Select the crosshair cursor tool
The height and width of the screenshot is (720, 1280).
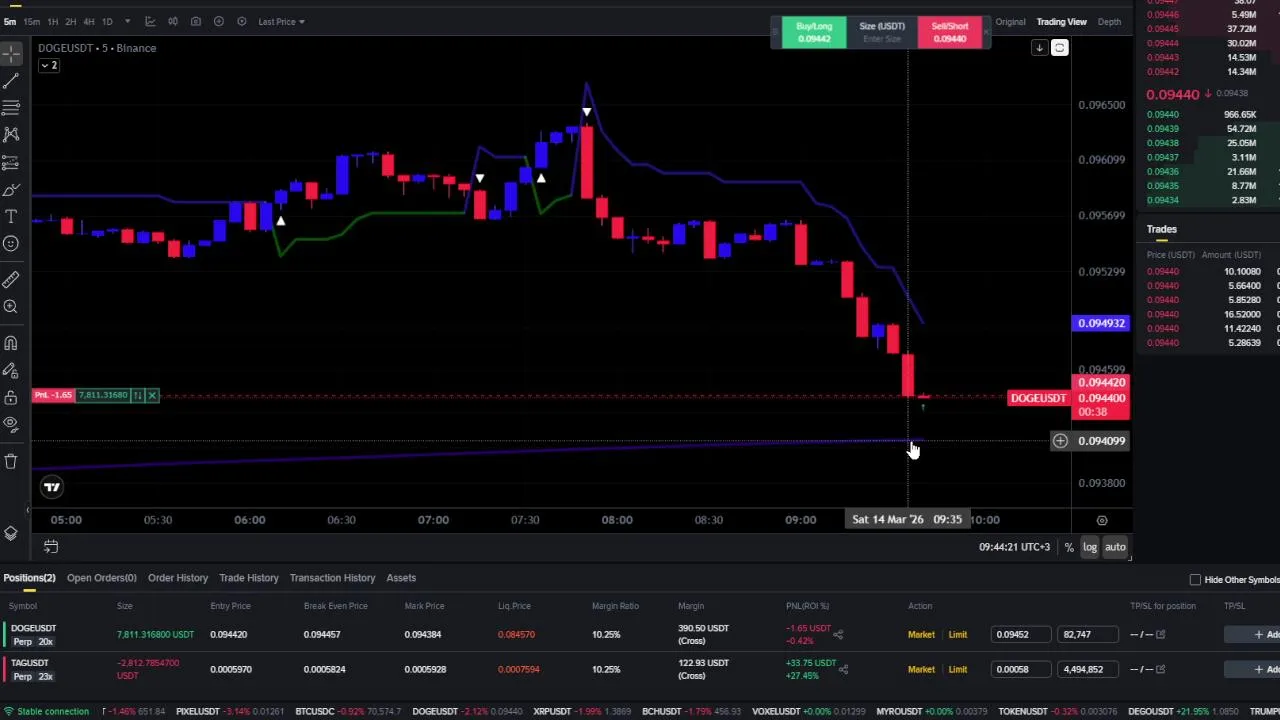[x=11, y=54]
